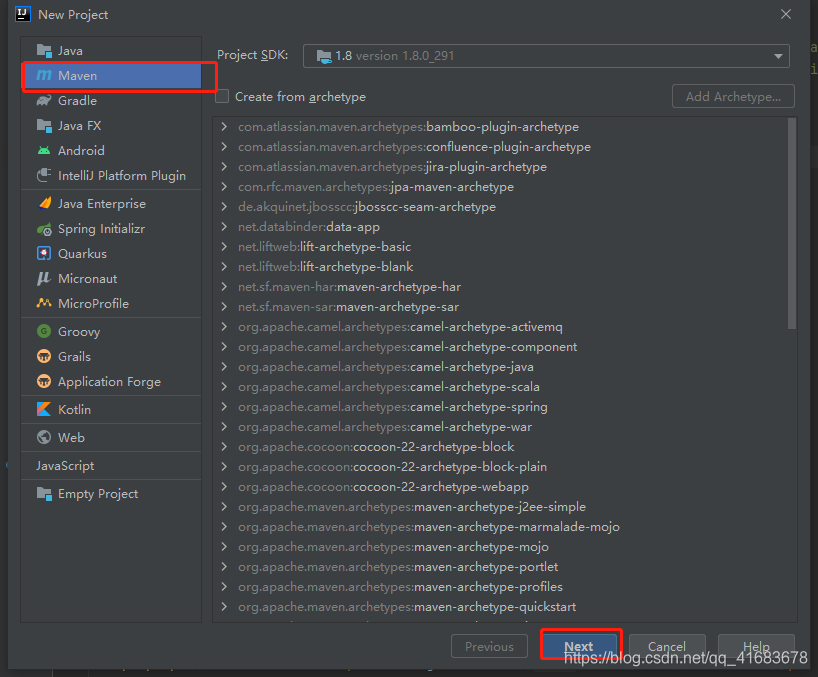Open the Project SDK dropdown arrow
This screenshot has width=818, height=677.
click(778, 56)
